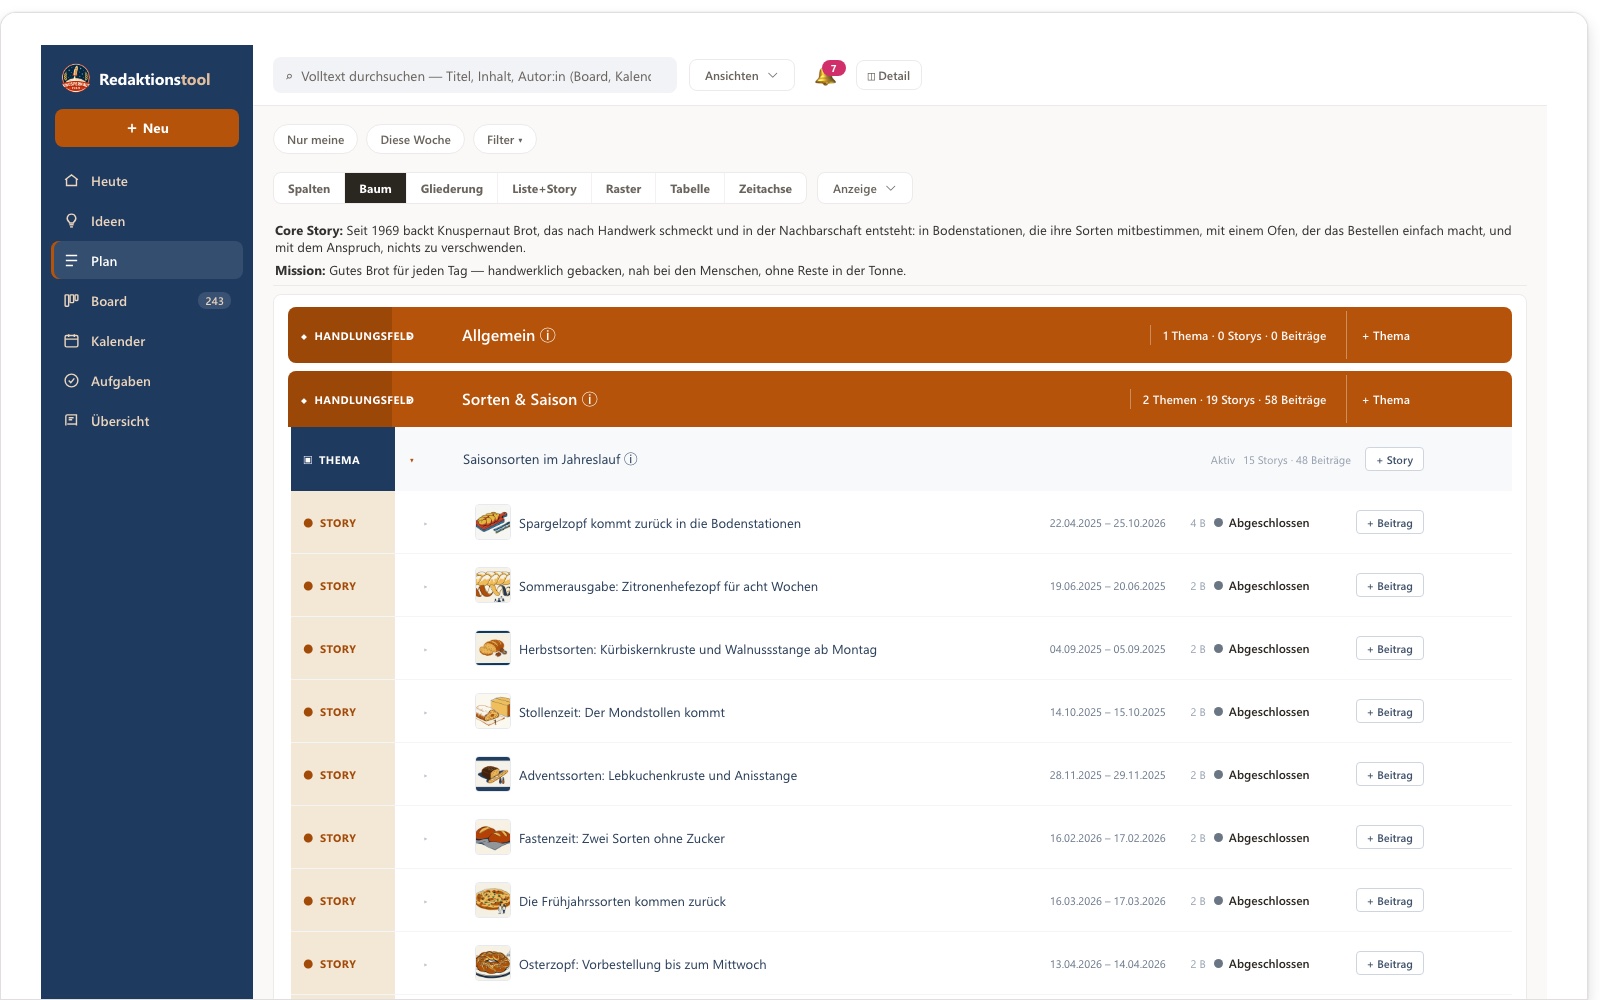This screenshot has height=1000, width=1600.
Task: Add a Story to Saisonsorten im Jahreslauf
Action: [1394, 460]
